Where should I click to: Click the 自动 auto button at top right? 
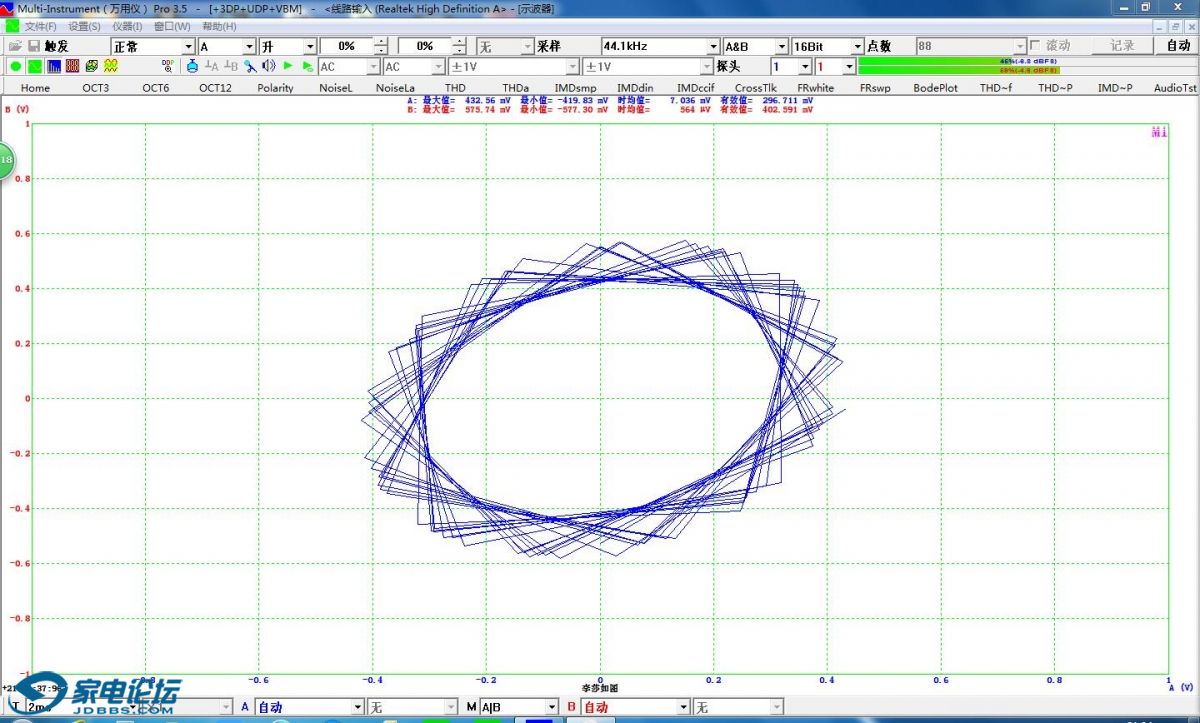[1178, 46]
